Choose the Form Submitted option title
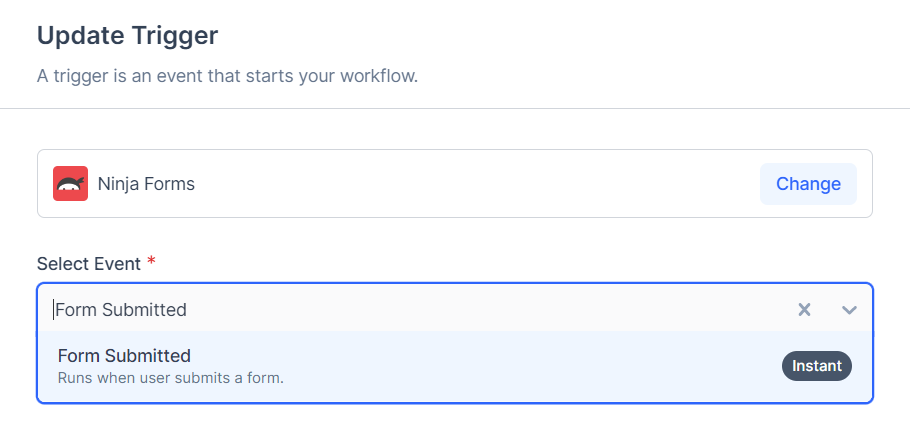Image resolution: width=910 pixels, height=427 pixels. coord(124,356)
